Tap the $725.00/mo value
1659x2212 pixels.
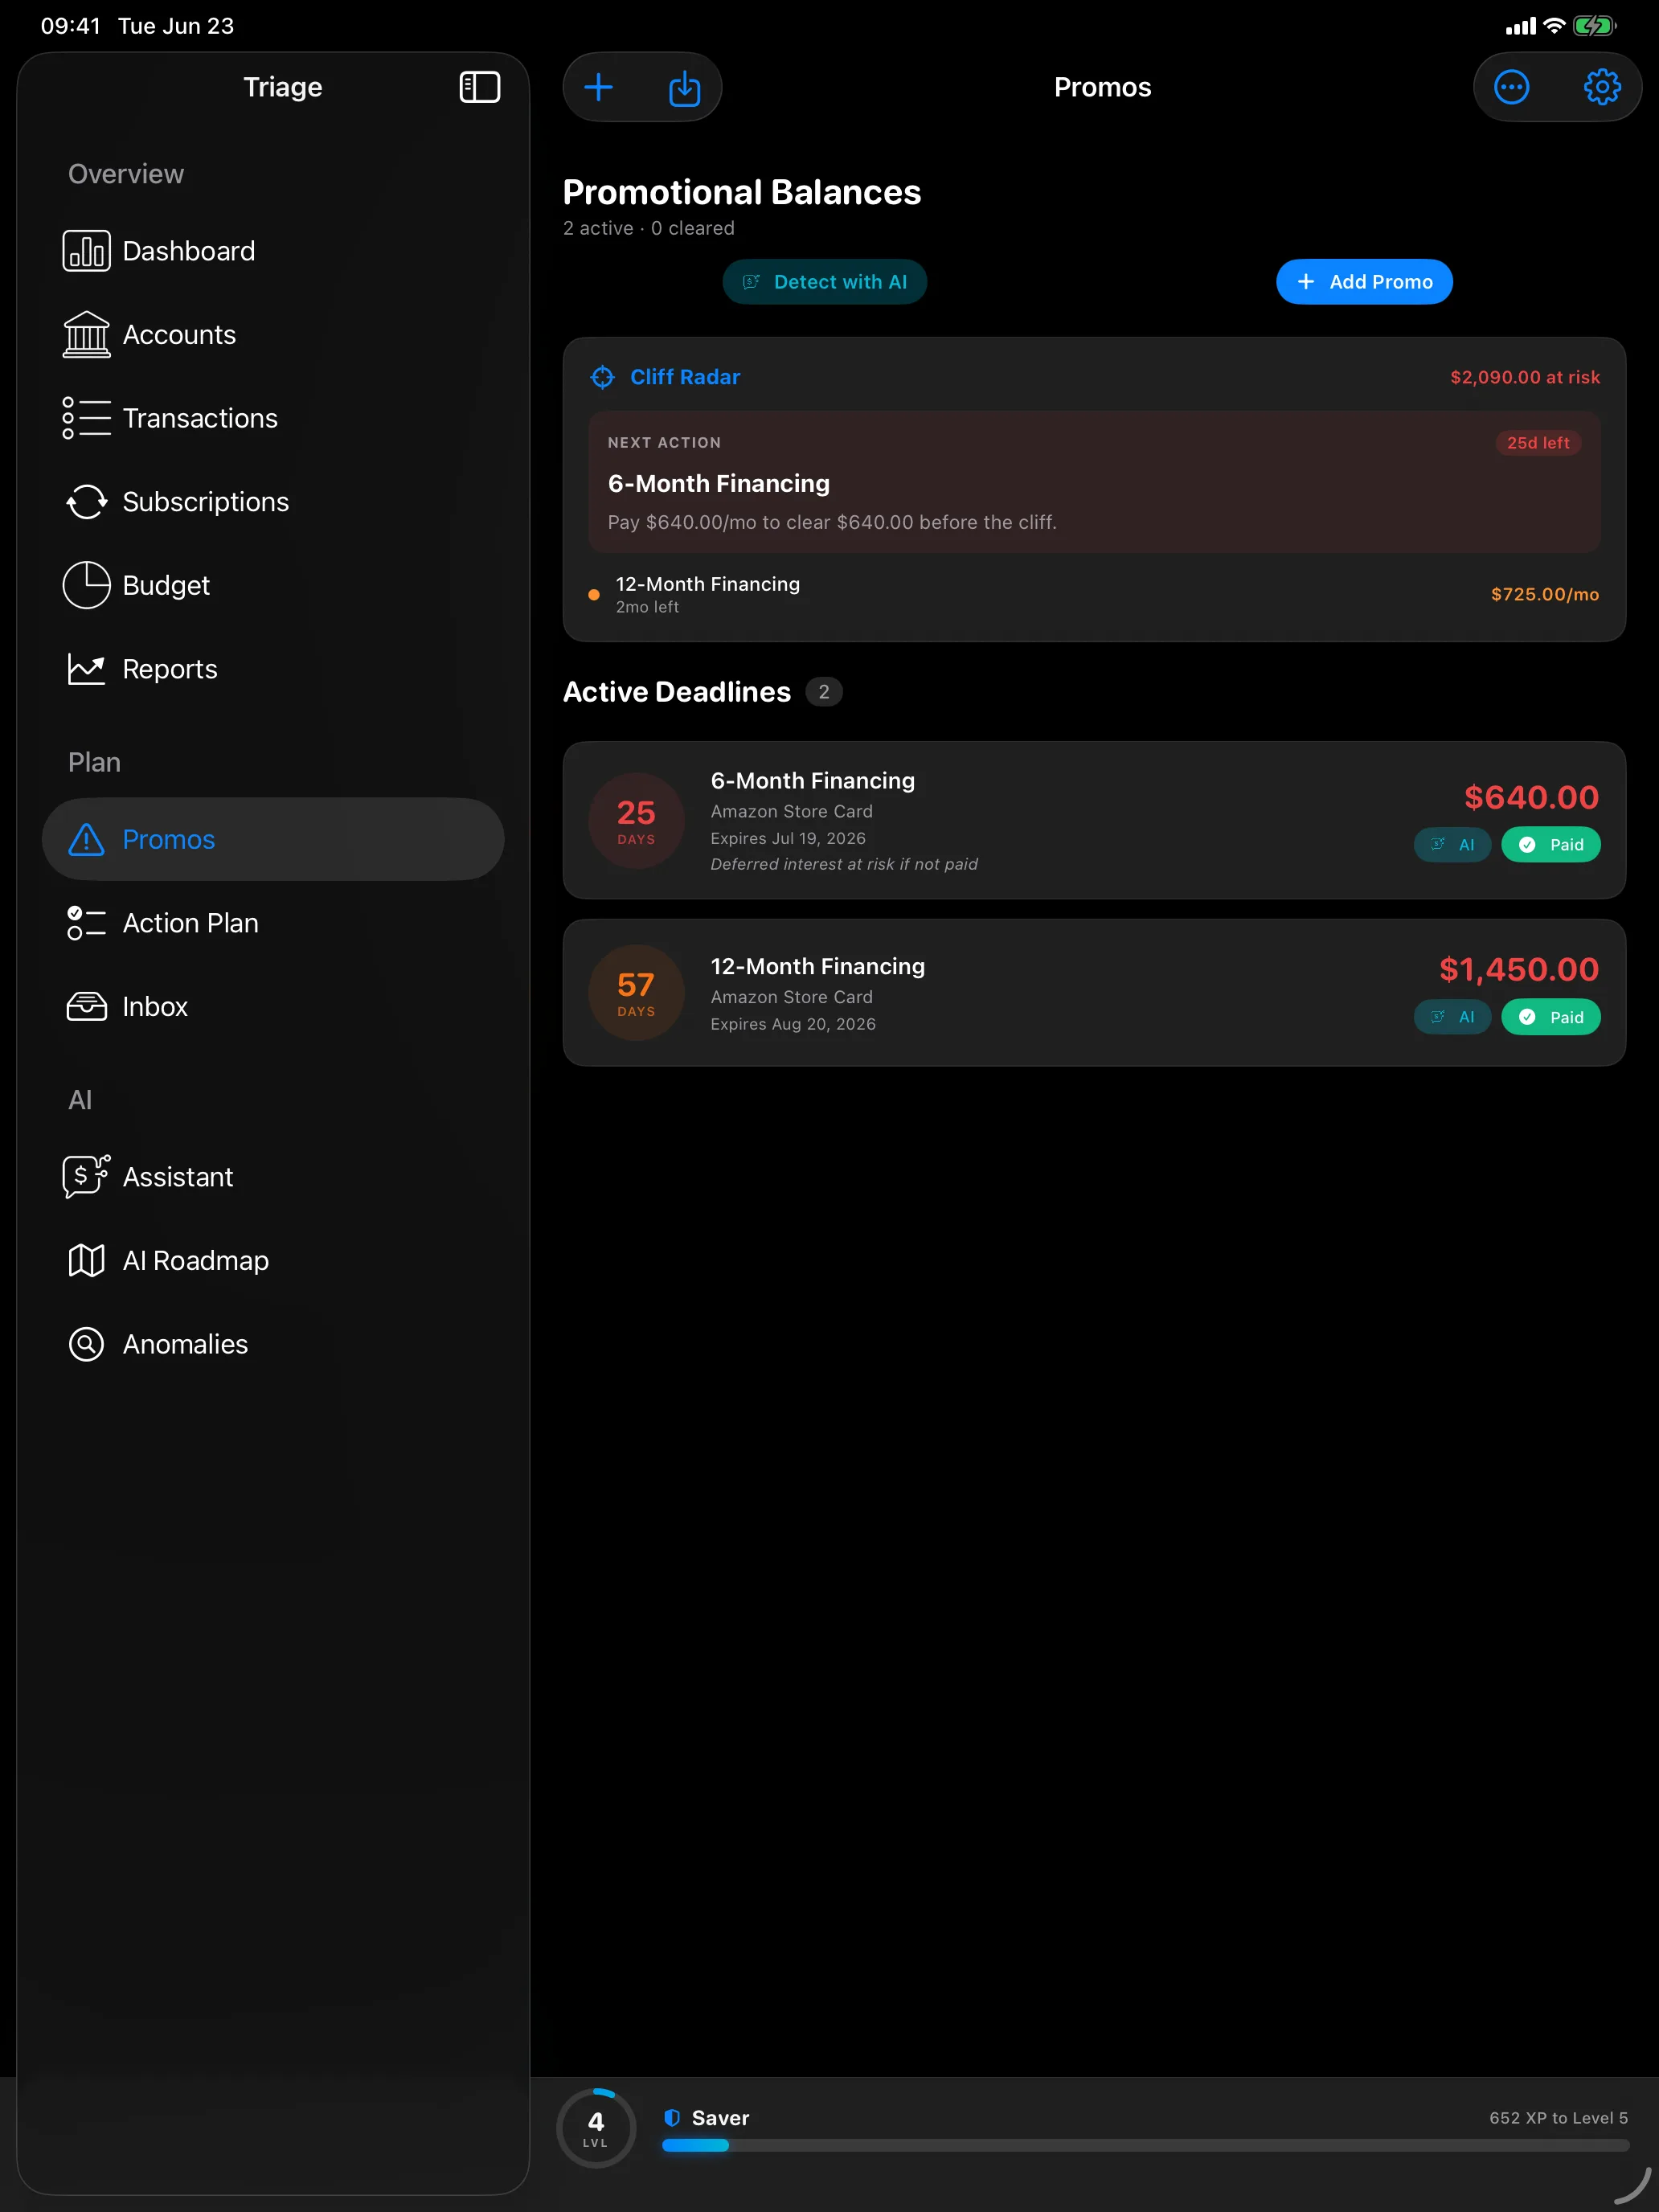coord(1545,594)
